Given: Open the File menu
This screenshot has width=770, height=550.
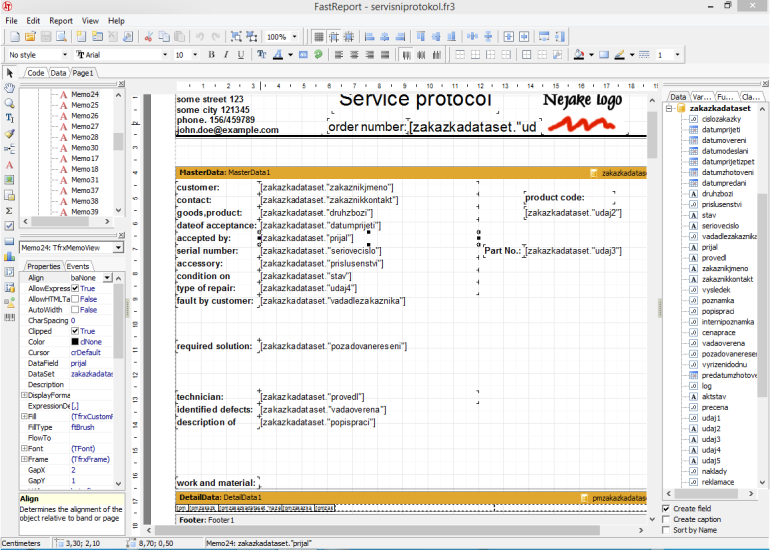Looking at the screenshot, I should pyautogui.click(x=11, y=21).
